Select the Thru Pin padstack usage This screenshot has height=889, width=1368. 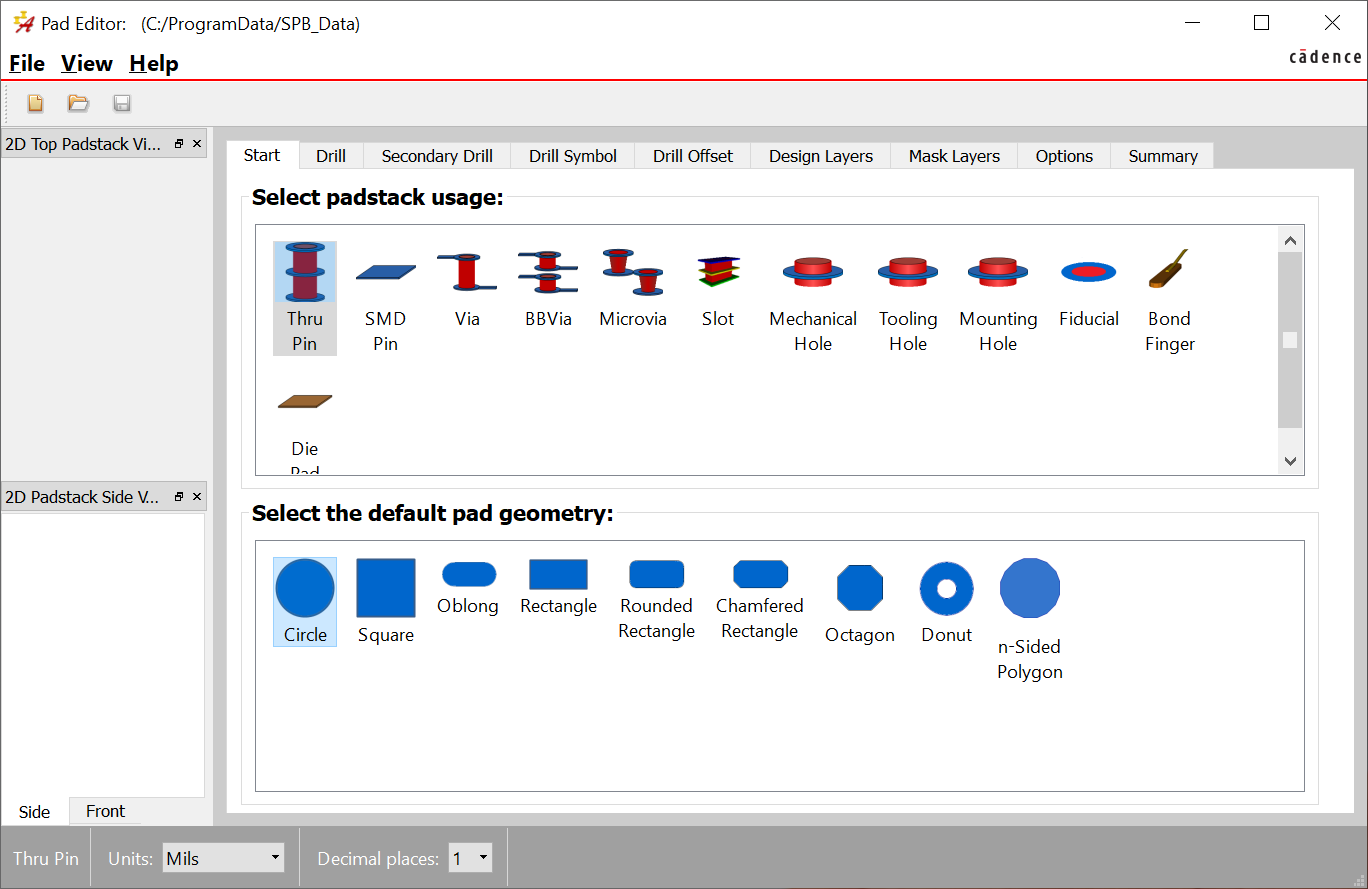(305, 298)
